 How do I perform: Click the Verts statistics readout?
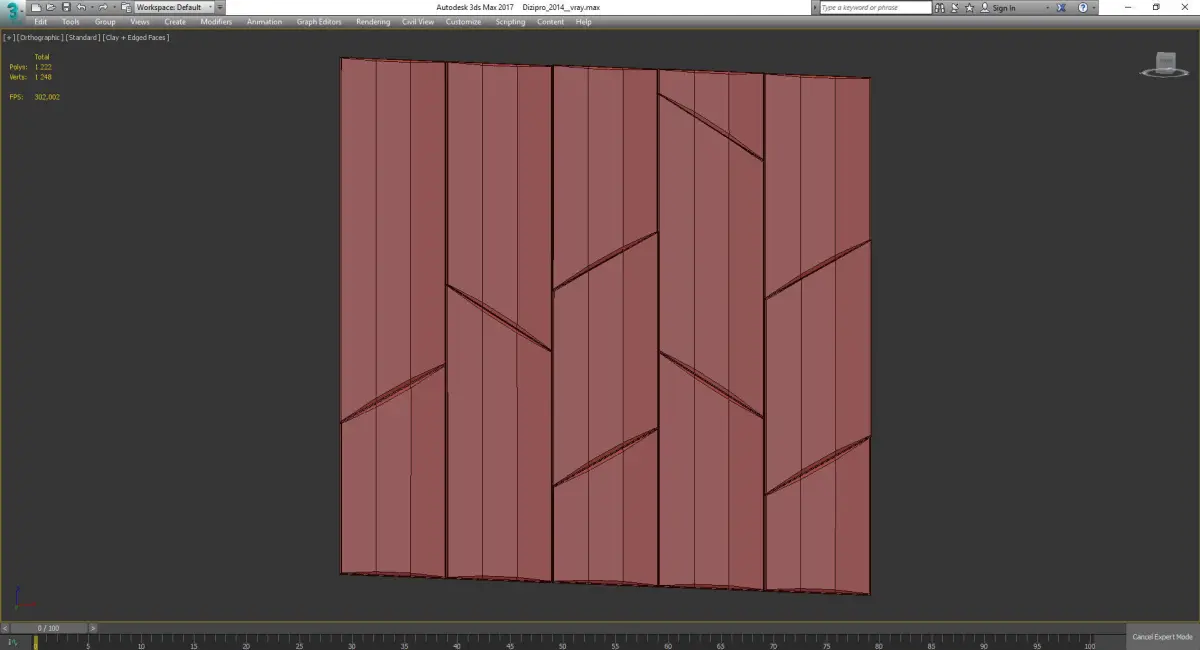tap(30, 77)
